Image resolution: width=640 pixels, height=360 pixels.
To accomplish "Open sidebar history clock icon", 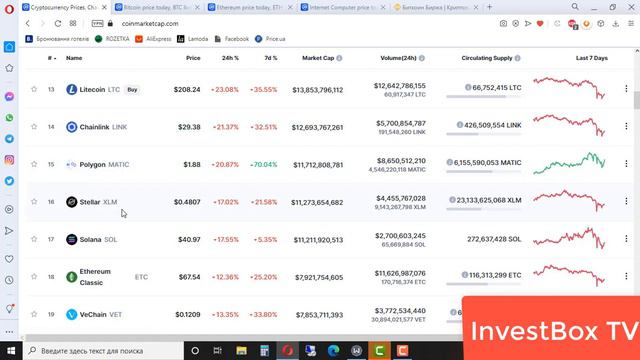I will pyautogui.click(x=9, y=280).
